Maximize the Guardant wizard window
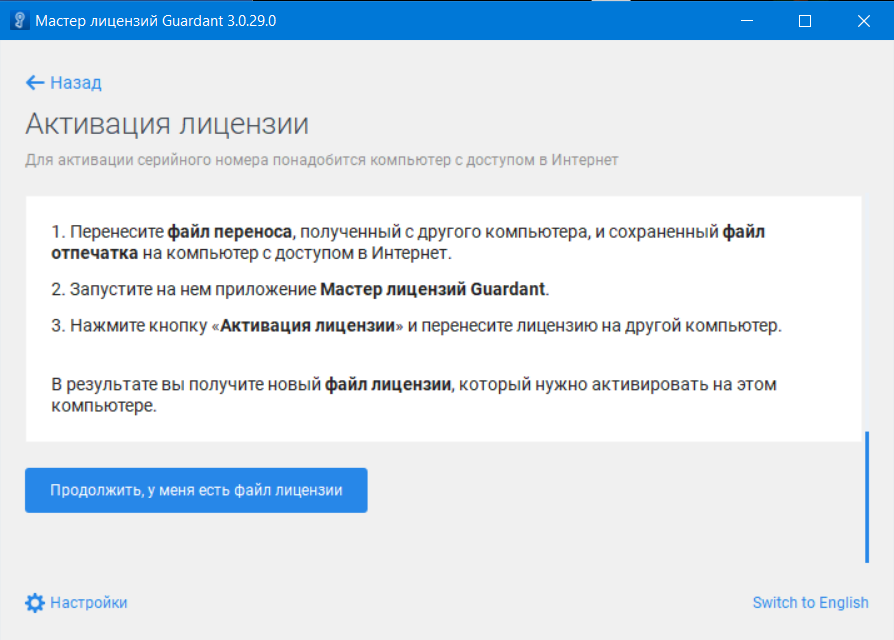 pyautogui.click(x=805, y=20)
